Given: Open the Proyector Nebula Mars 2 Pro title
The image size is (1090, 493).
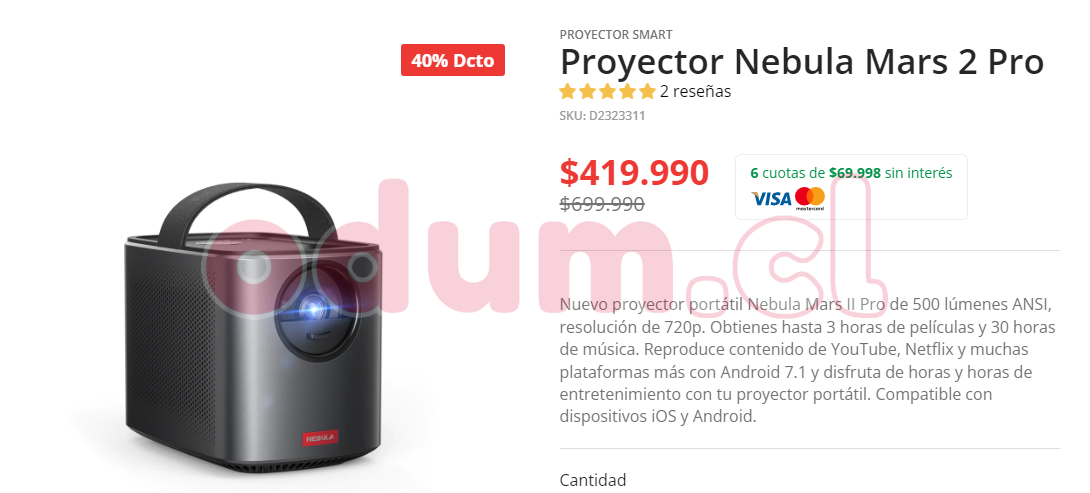Looking at the screenshot, I should click(802, 62).
